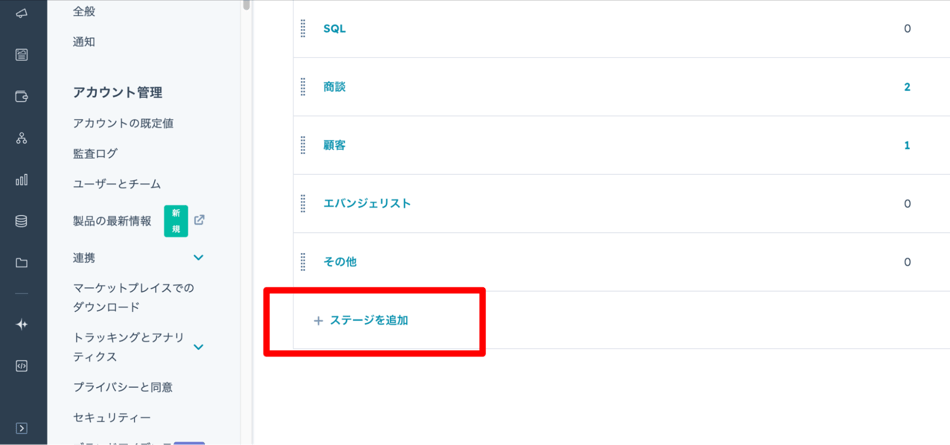The width and height of the screenshot is (950, 445).
Task: Click the count 2 for 商談
Action: (907, 87)
